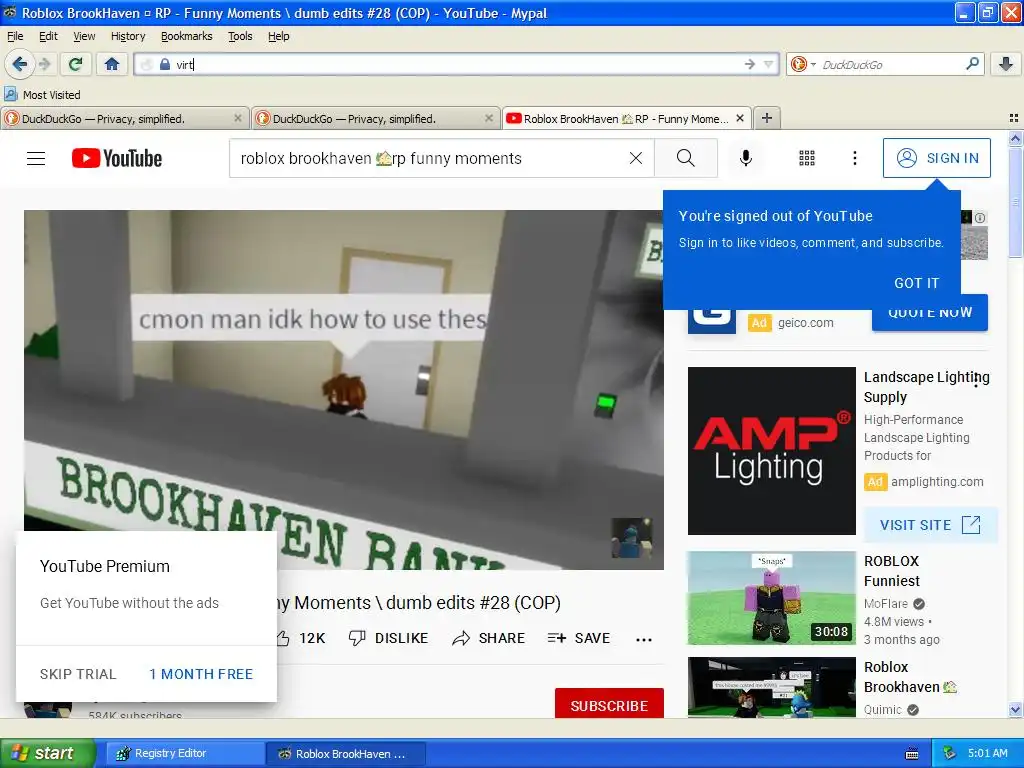Open the Tools menu

(x=240, y=36)
